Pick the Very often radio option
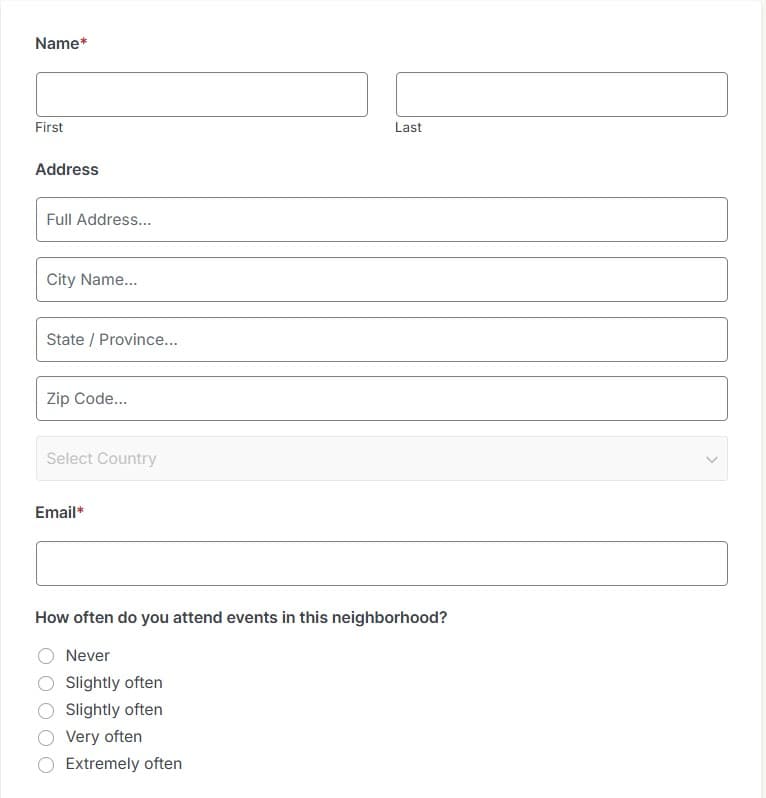Viewport: 766px width, 798px height. pos(46,737)
